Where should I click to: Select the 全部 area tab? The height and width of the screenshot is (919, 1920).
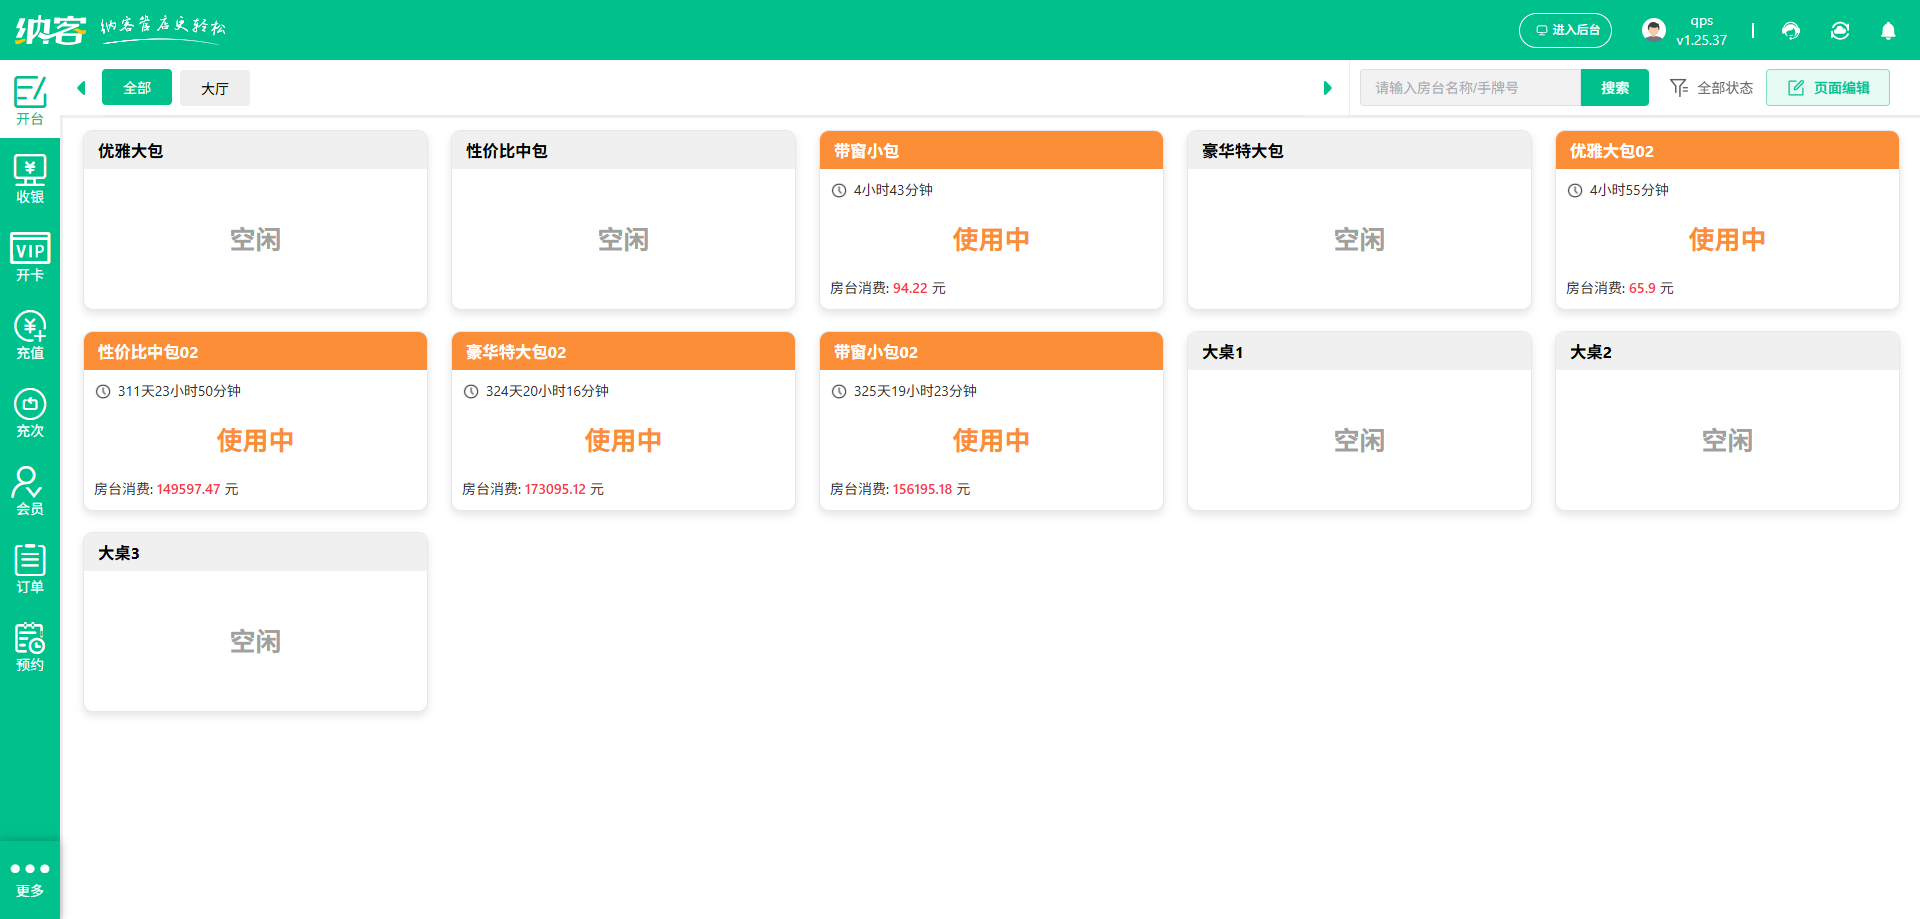click(137, 88)
